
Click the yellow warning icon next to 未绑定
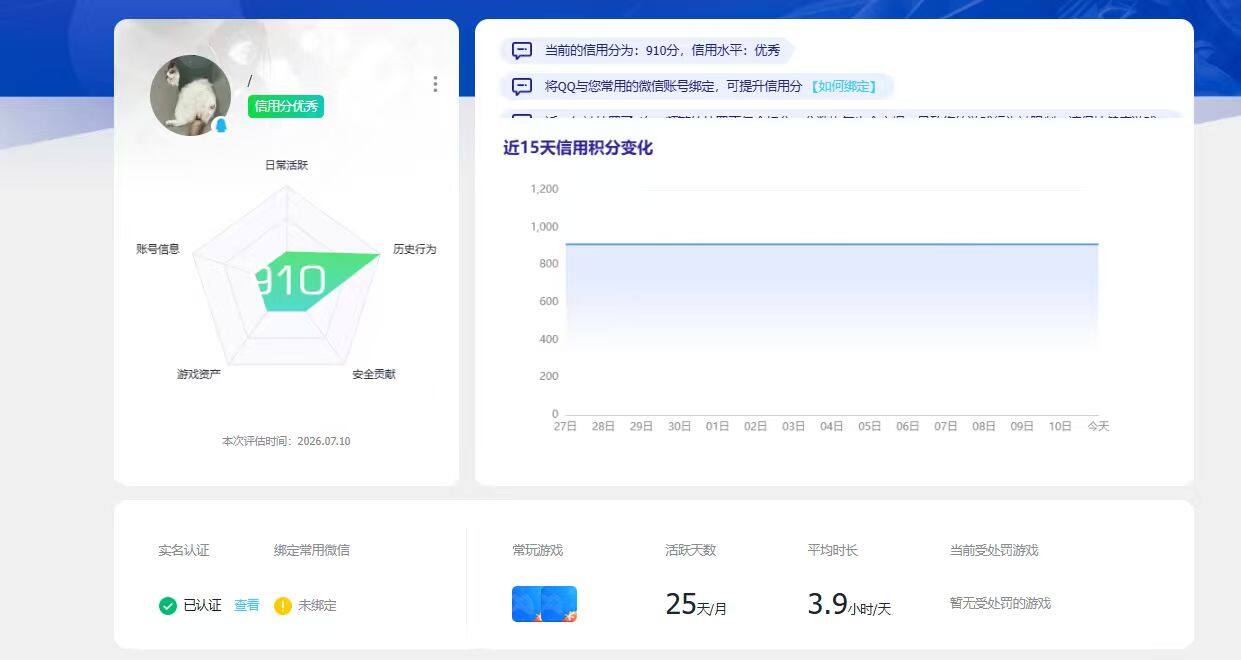283,605
